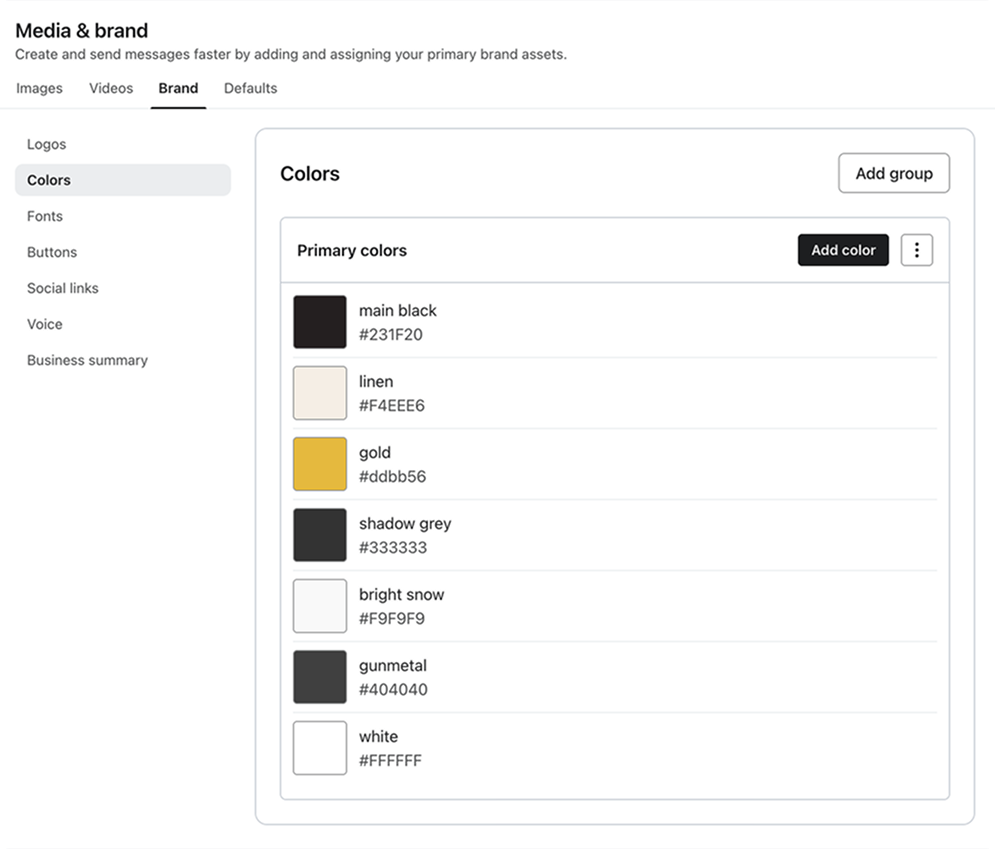Screen dimensions: 995x849
Task: Open the Voice sidebar item
Action: coord(45,324)
